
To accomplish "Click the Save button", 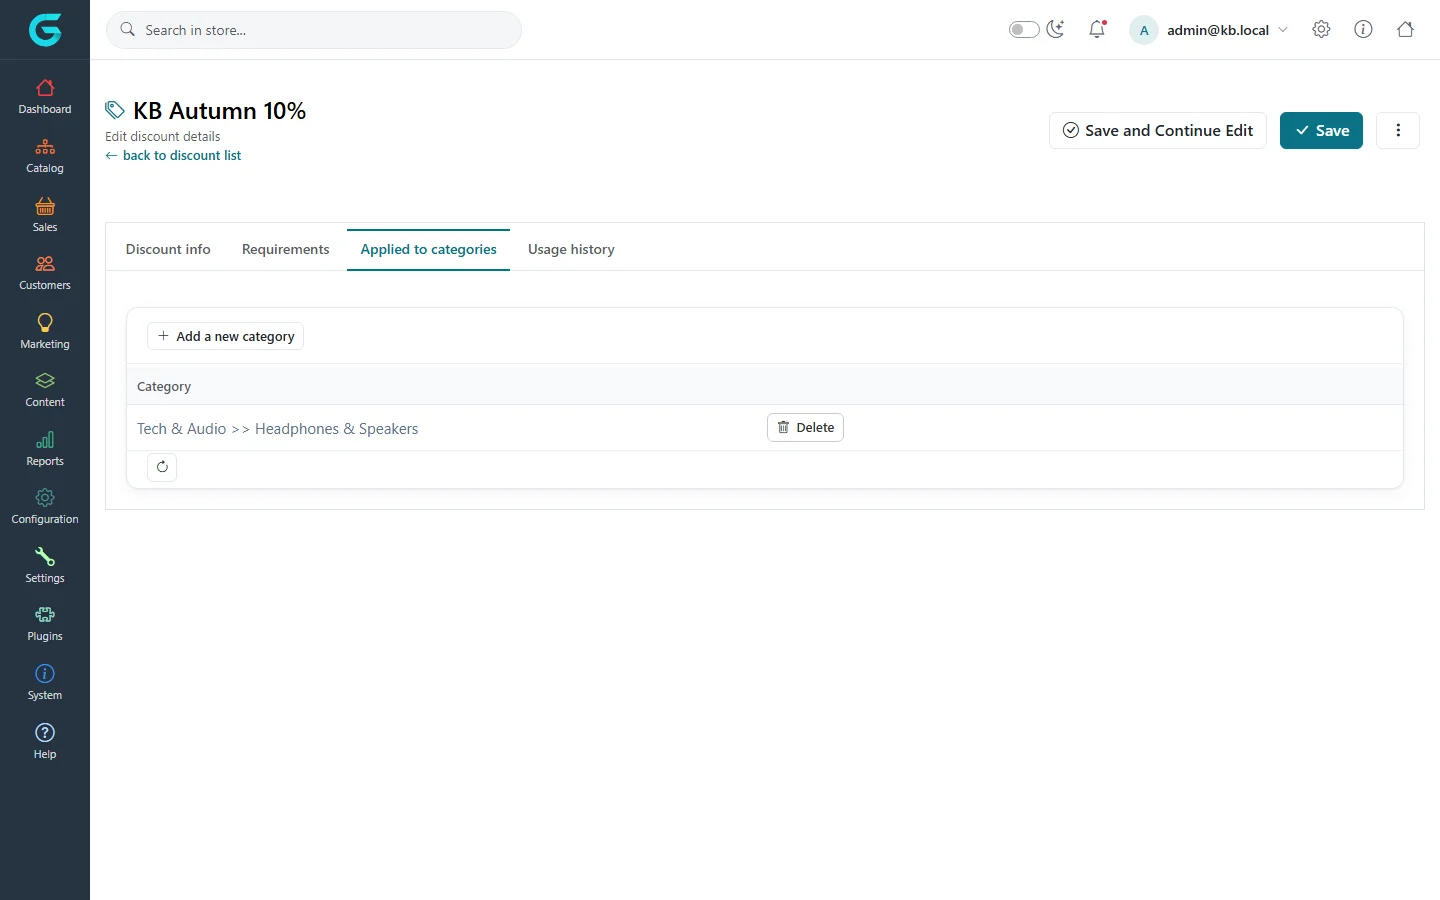I will 1321,130.
